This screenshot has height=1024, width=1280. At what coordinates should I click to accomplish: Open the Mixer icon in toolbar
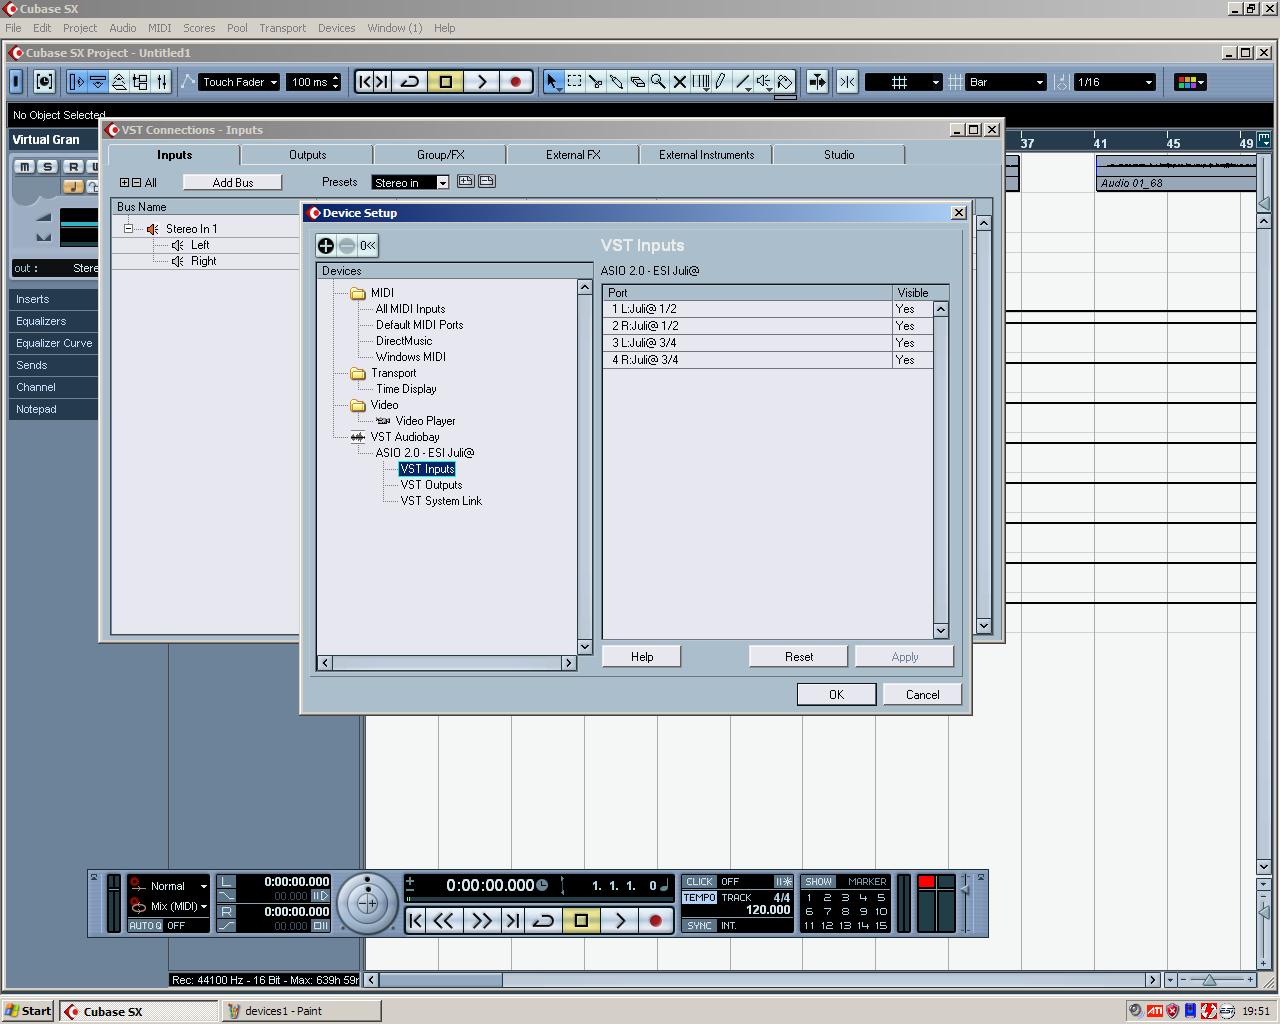point(162,82)
